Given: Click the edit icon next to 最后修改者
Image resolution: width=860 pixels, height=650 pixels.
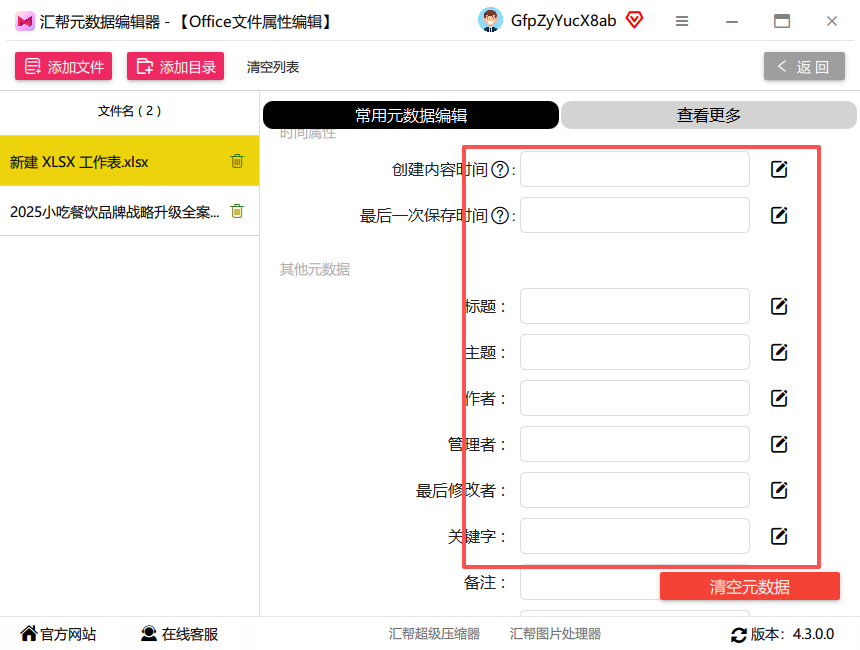Looking at the screenshot, I should click(779, 490).
